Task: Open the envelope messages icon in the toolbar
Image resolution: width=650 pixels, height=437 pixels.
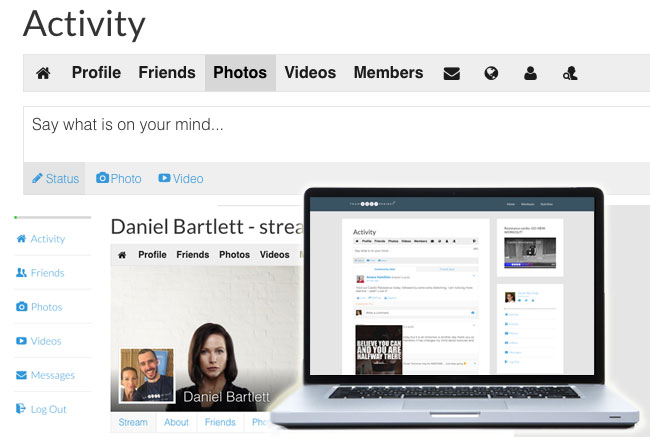Action: 451,73
